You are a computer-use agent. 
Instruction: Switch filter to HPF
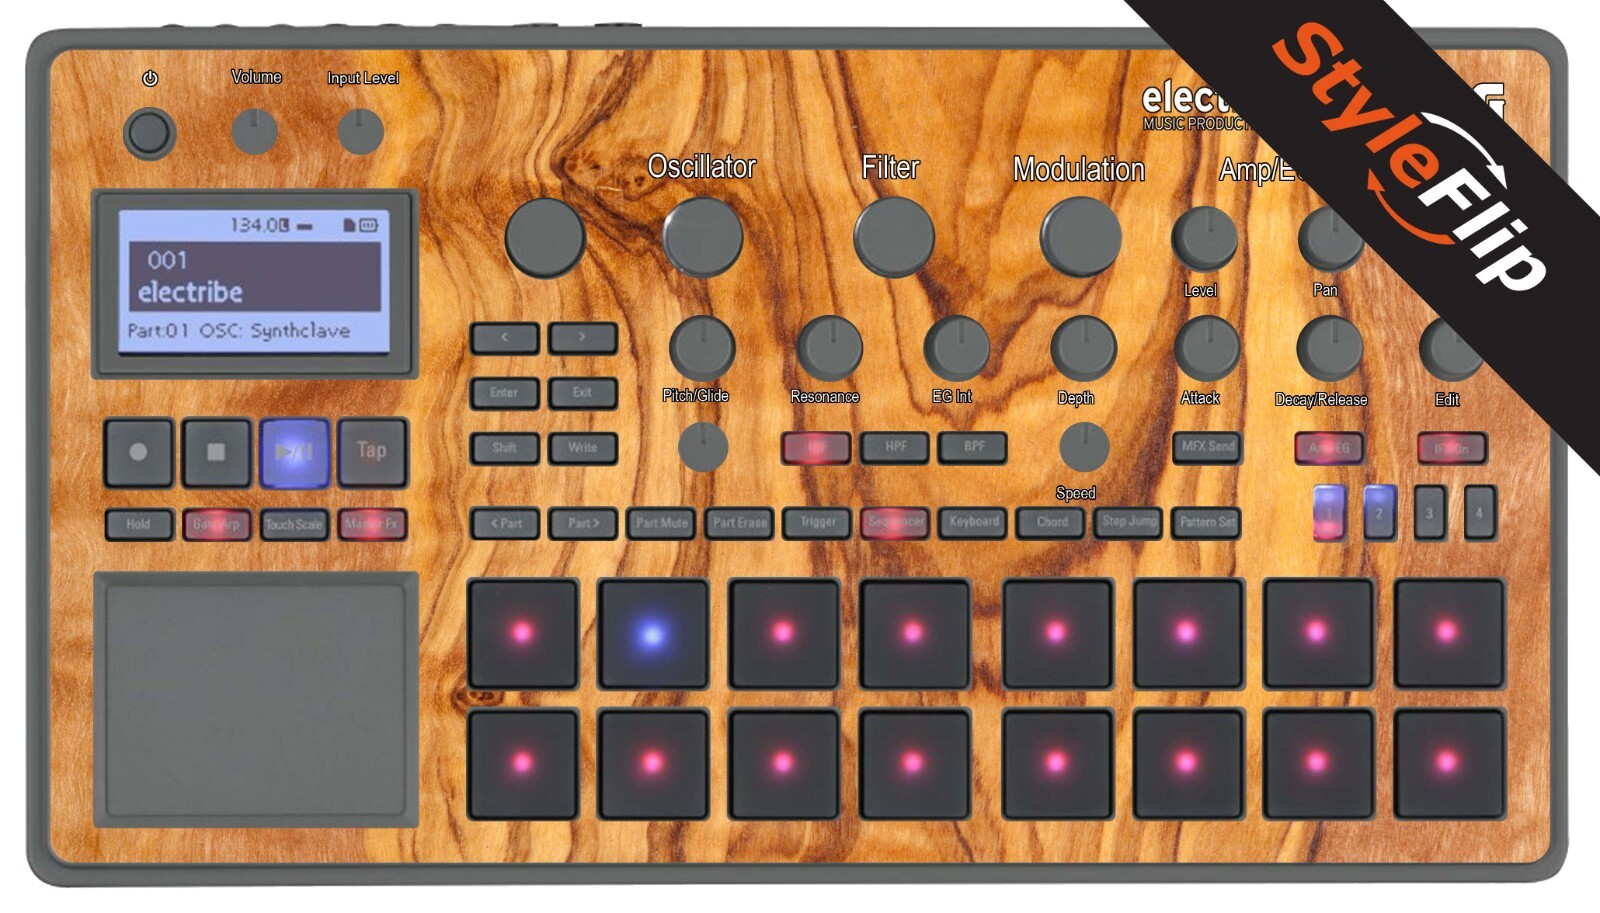pyautogui.click(x=895, y=447)
